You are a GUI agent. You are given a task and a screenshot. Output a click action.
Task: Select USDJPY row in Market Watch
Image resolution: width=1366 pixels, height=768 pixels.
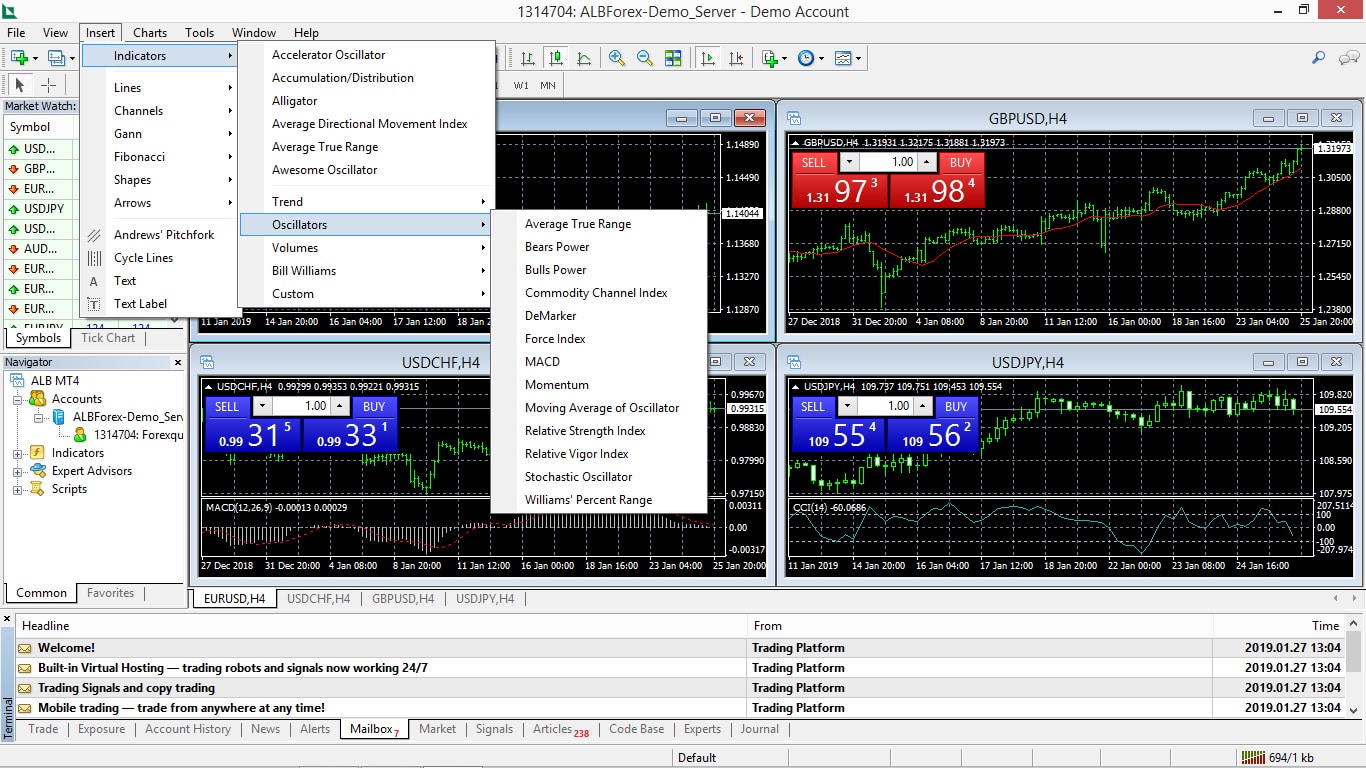click(41, 209)
